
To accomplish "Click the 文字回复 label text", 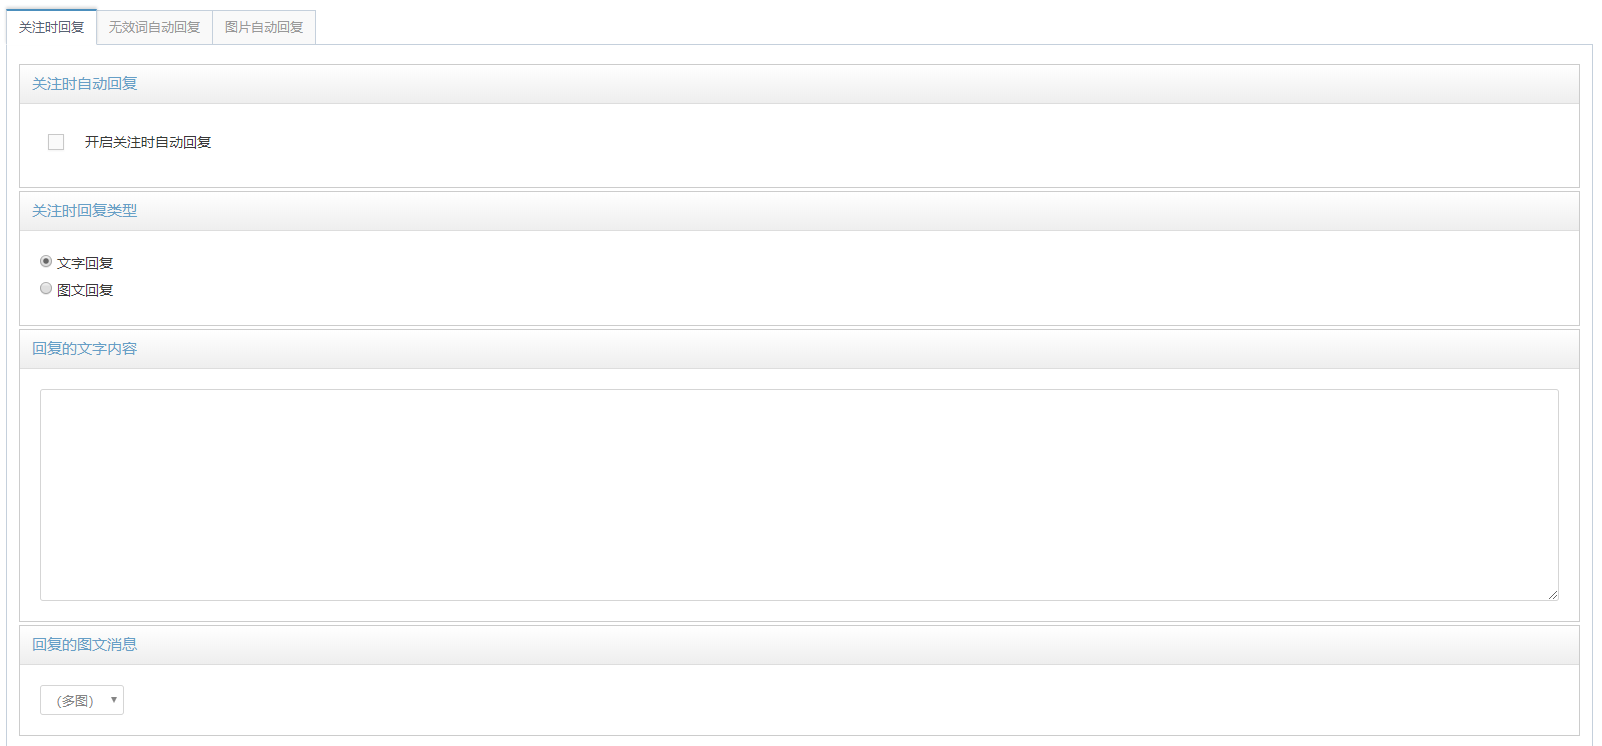I will tap(85, 263).
